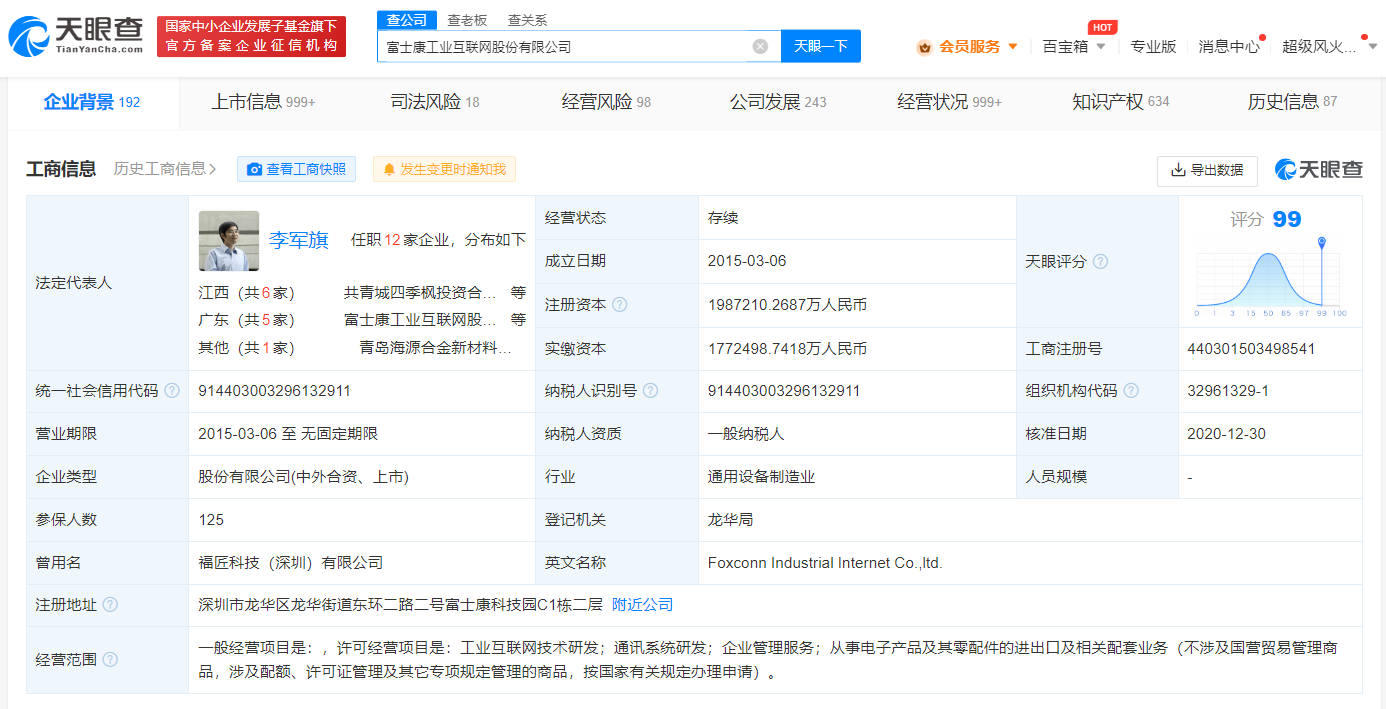This screenshot has height=709, width=1386.
Task: Click paid-in capital 1772498.7418万人民币
Action: (787, 349)
